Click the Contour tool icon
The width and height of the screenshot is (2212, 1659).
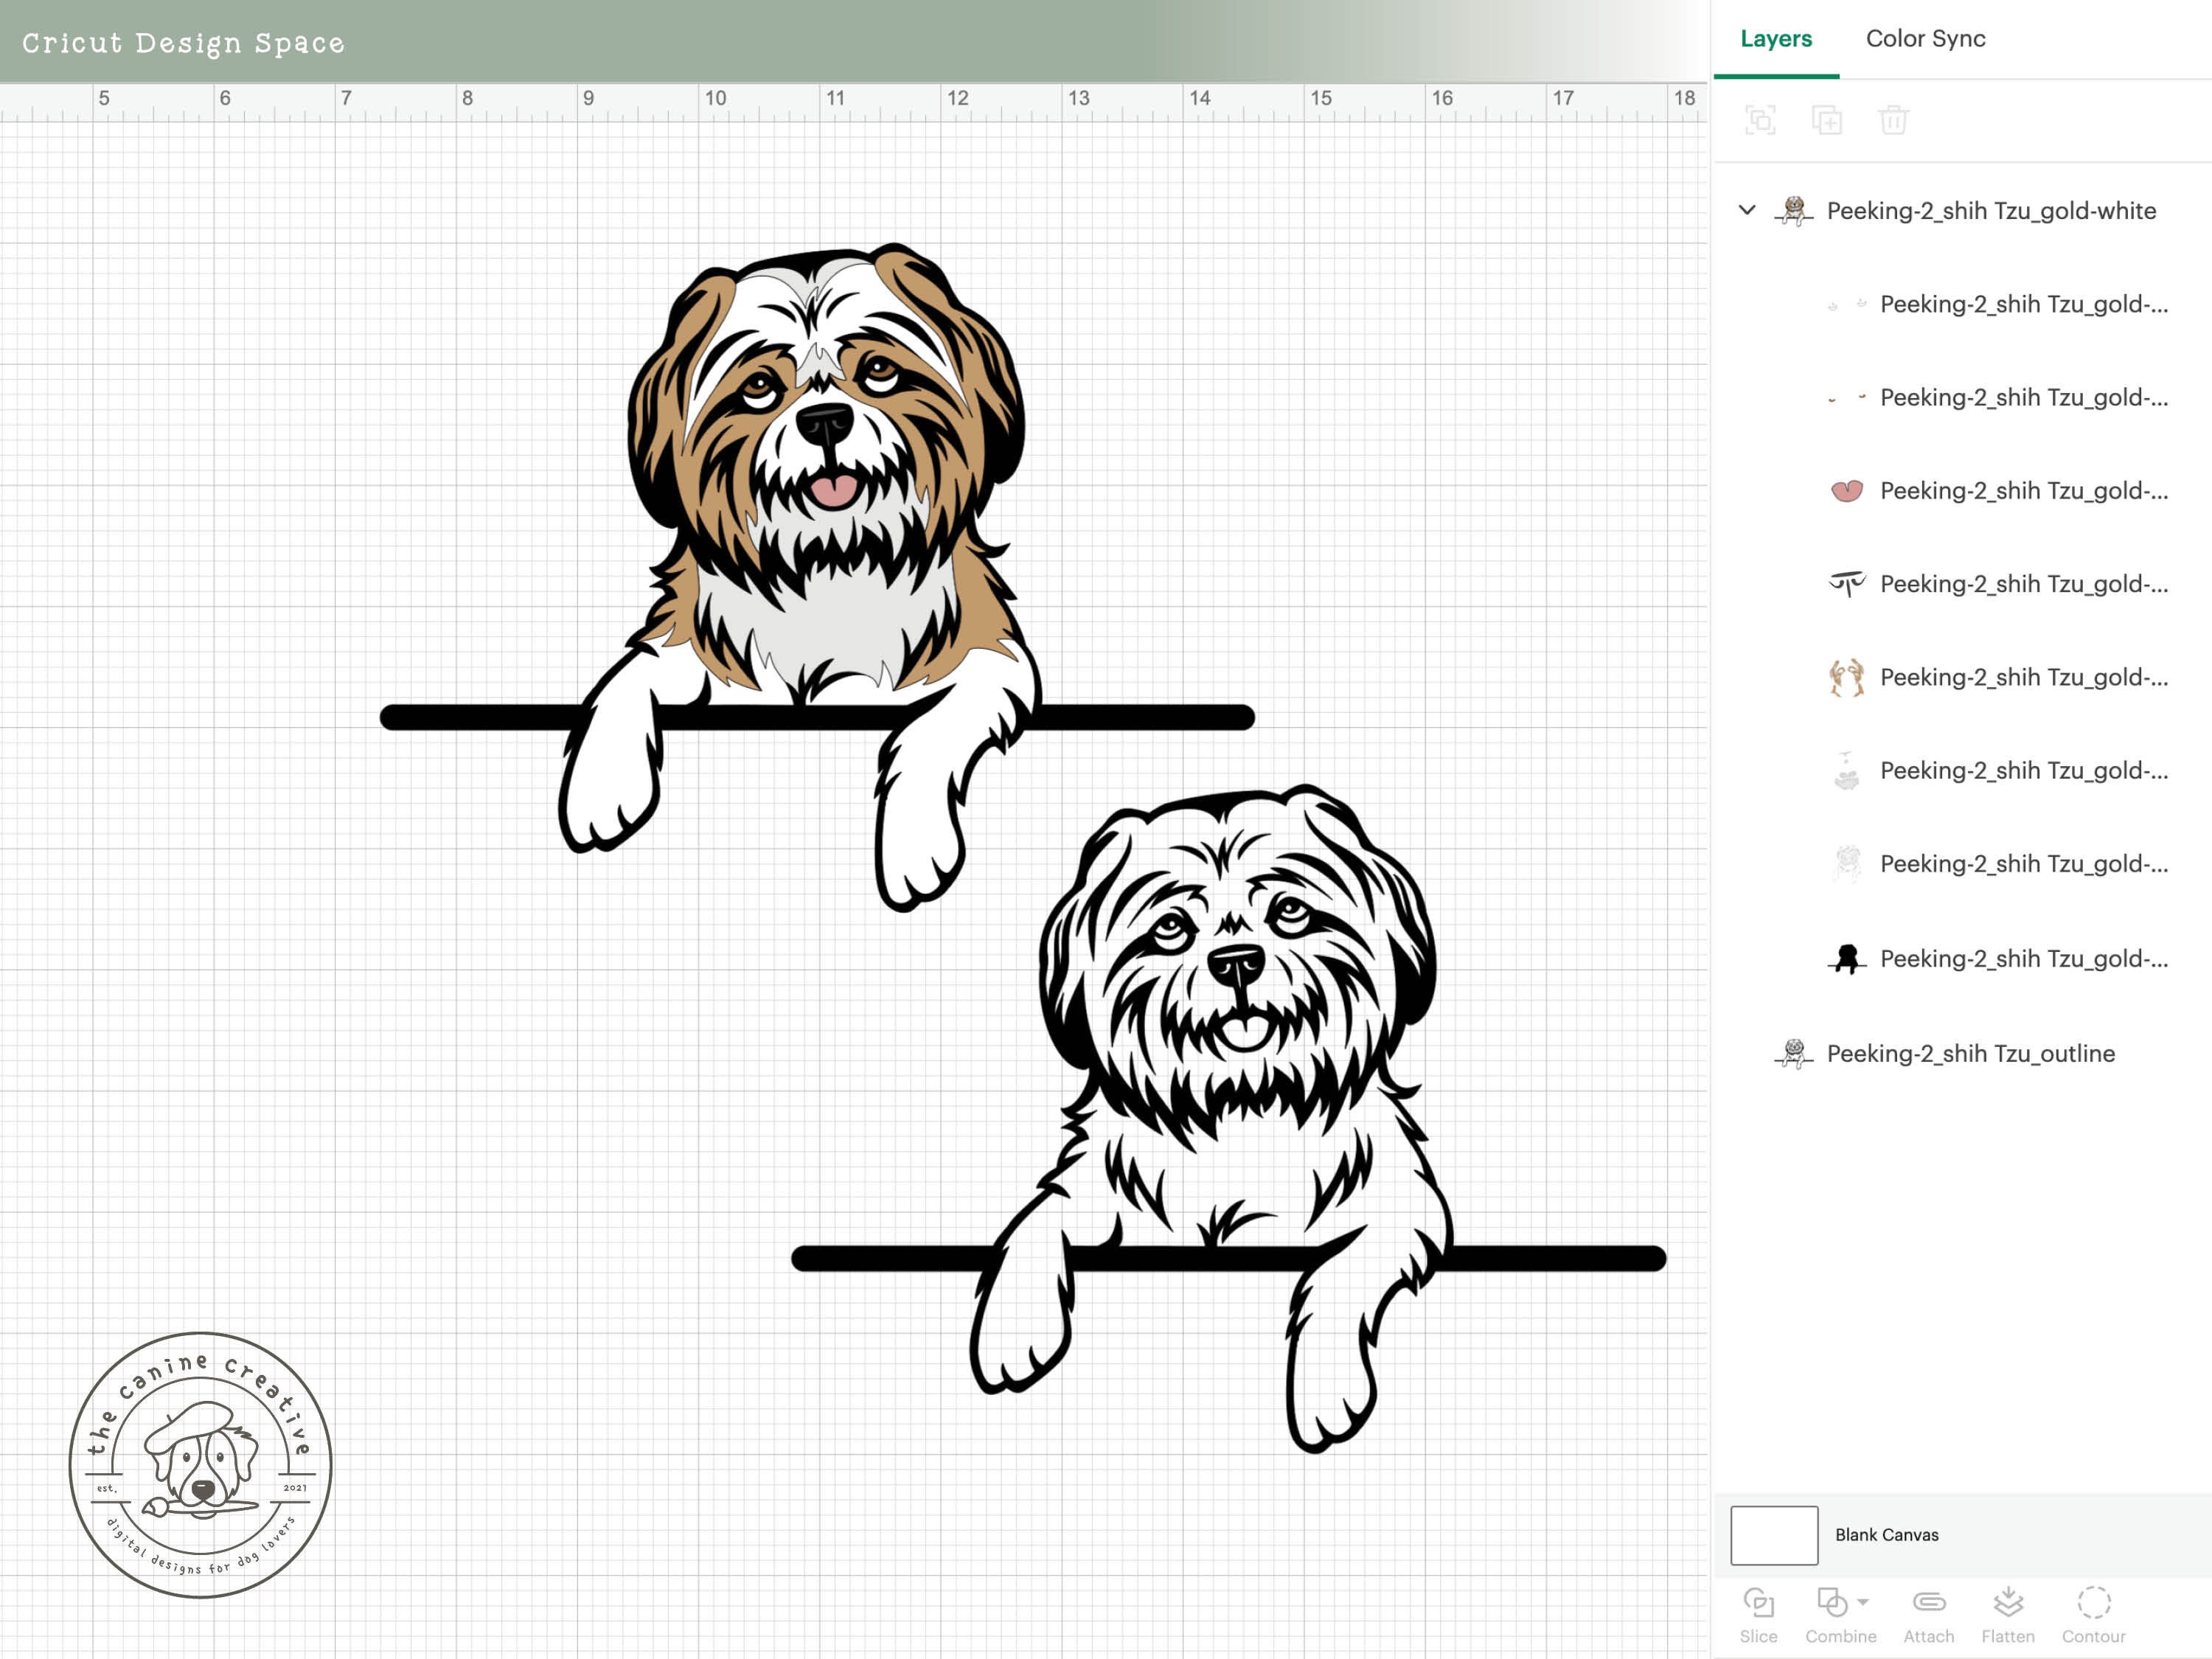(x=2094, y=1603)
